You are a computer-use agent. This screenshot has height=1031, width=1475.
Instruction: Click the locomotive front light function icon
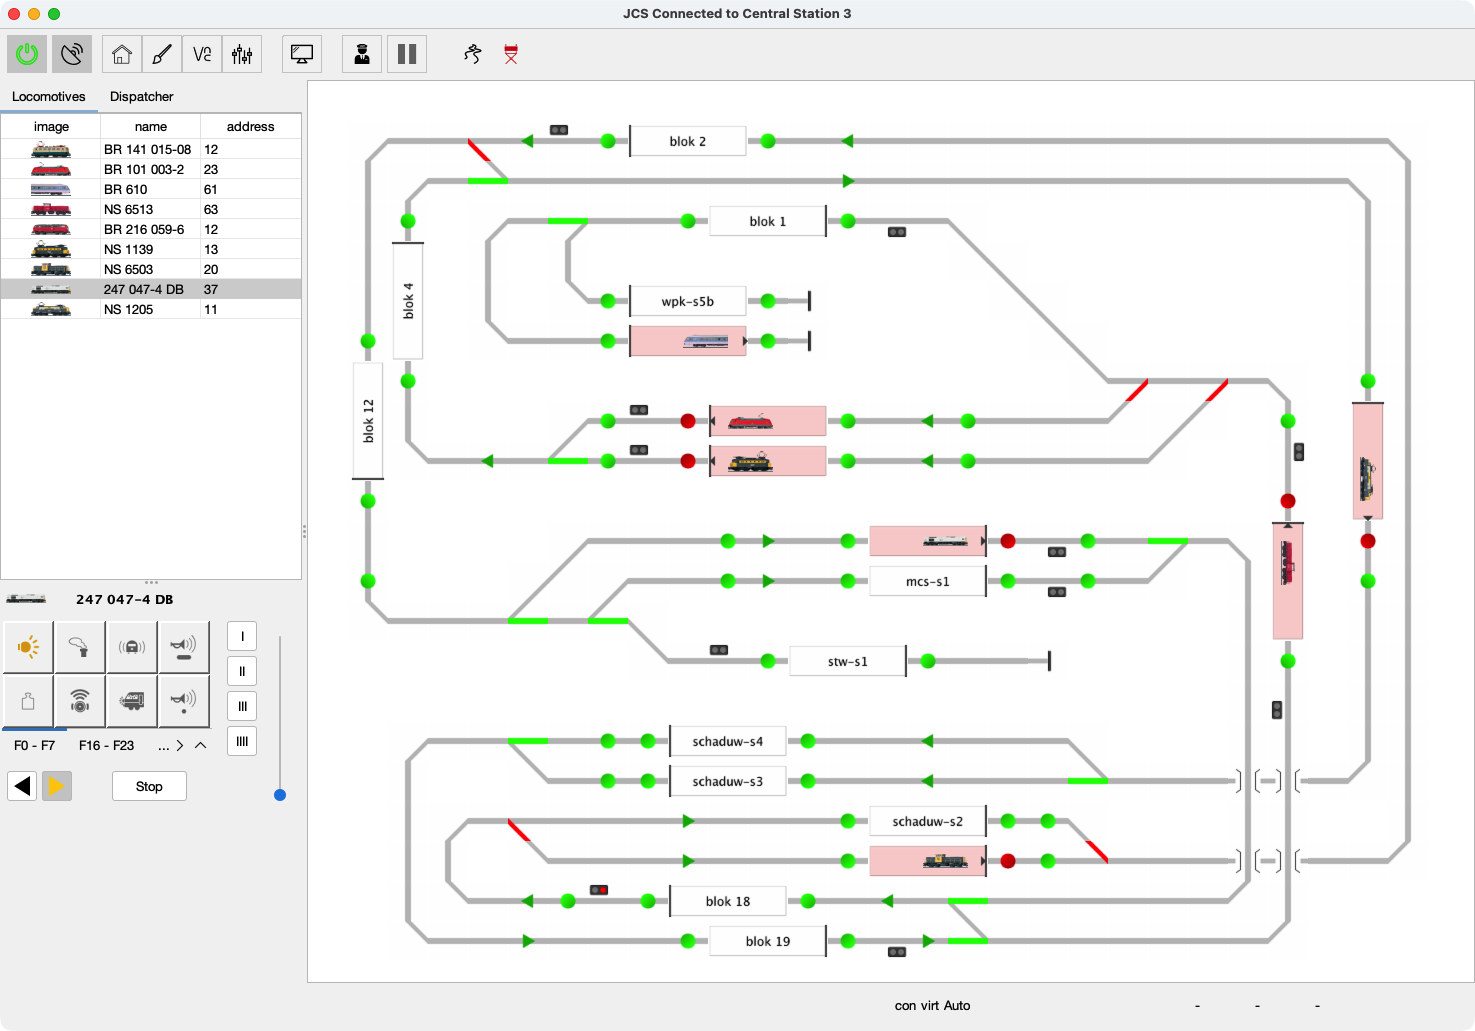(x=132, y=701)
